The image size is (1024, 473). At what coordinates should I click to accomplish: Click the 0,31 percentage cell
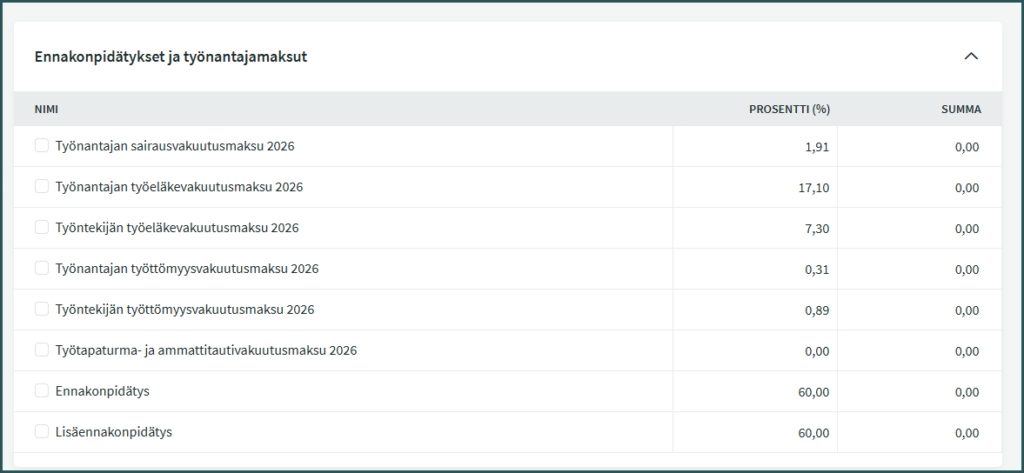click(x=816, y=269)
